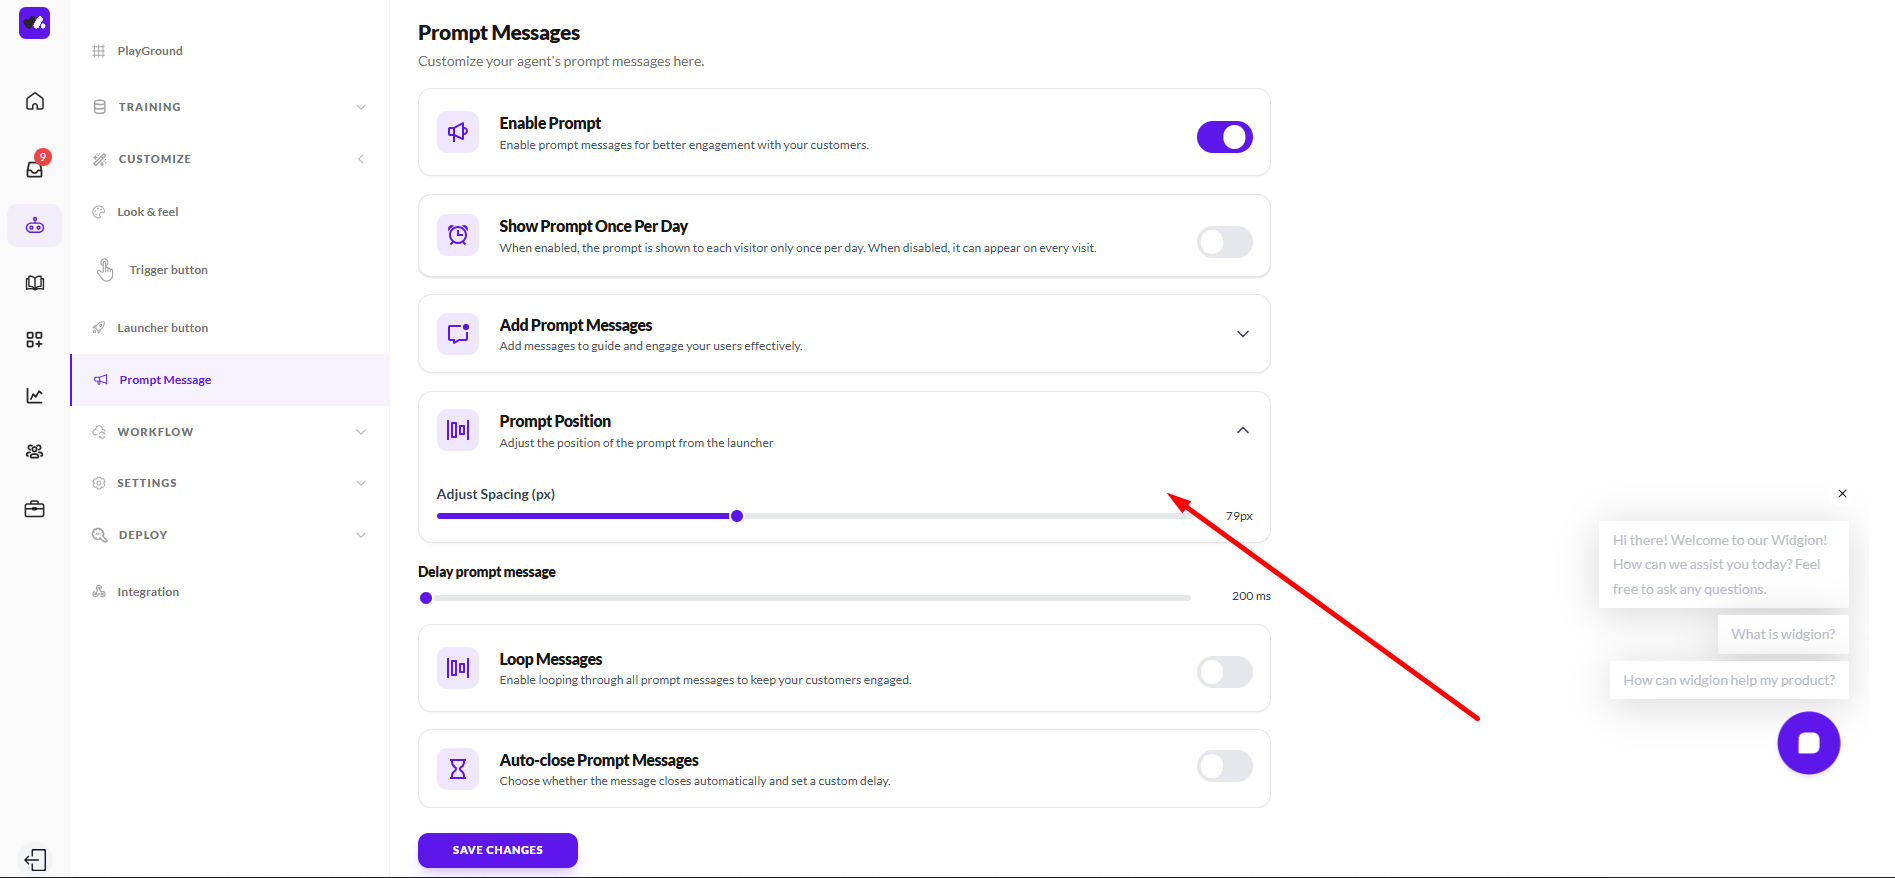Screen dimensions: 1895x878
Task: Disable the Enable Prompt toggle
Action: [1224, 137]
